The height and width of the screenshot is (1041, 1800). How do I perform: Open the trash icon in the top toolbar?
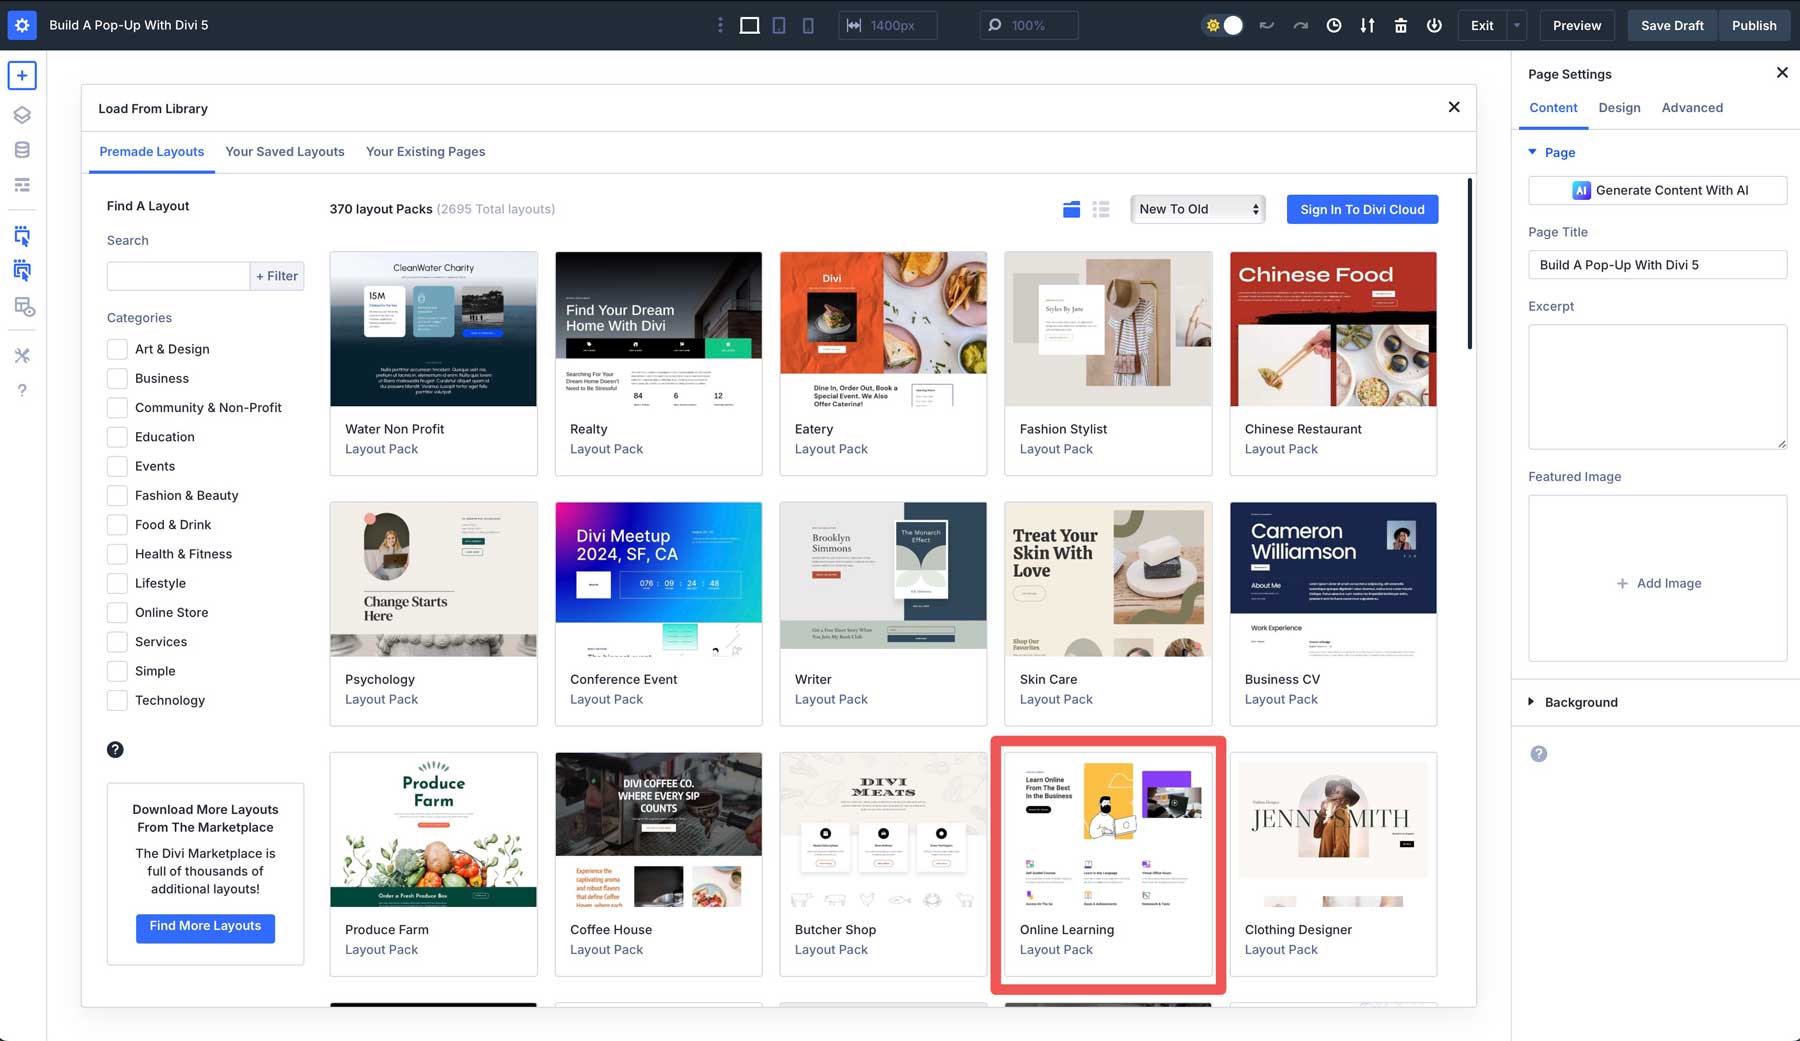[x=1401, y=25]
